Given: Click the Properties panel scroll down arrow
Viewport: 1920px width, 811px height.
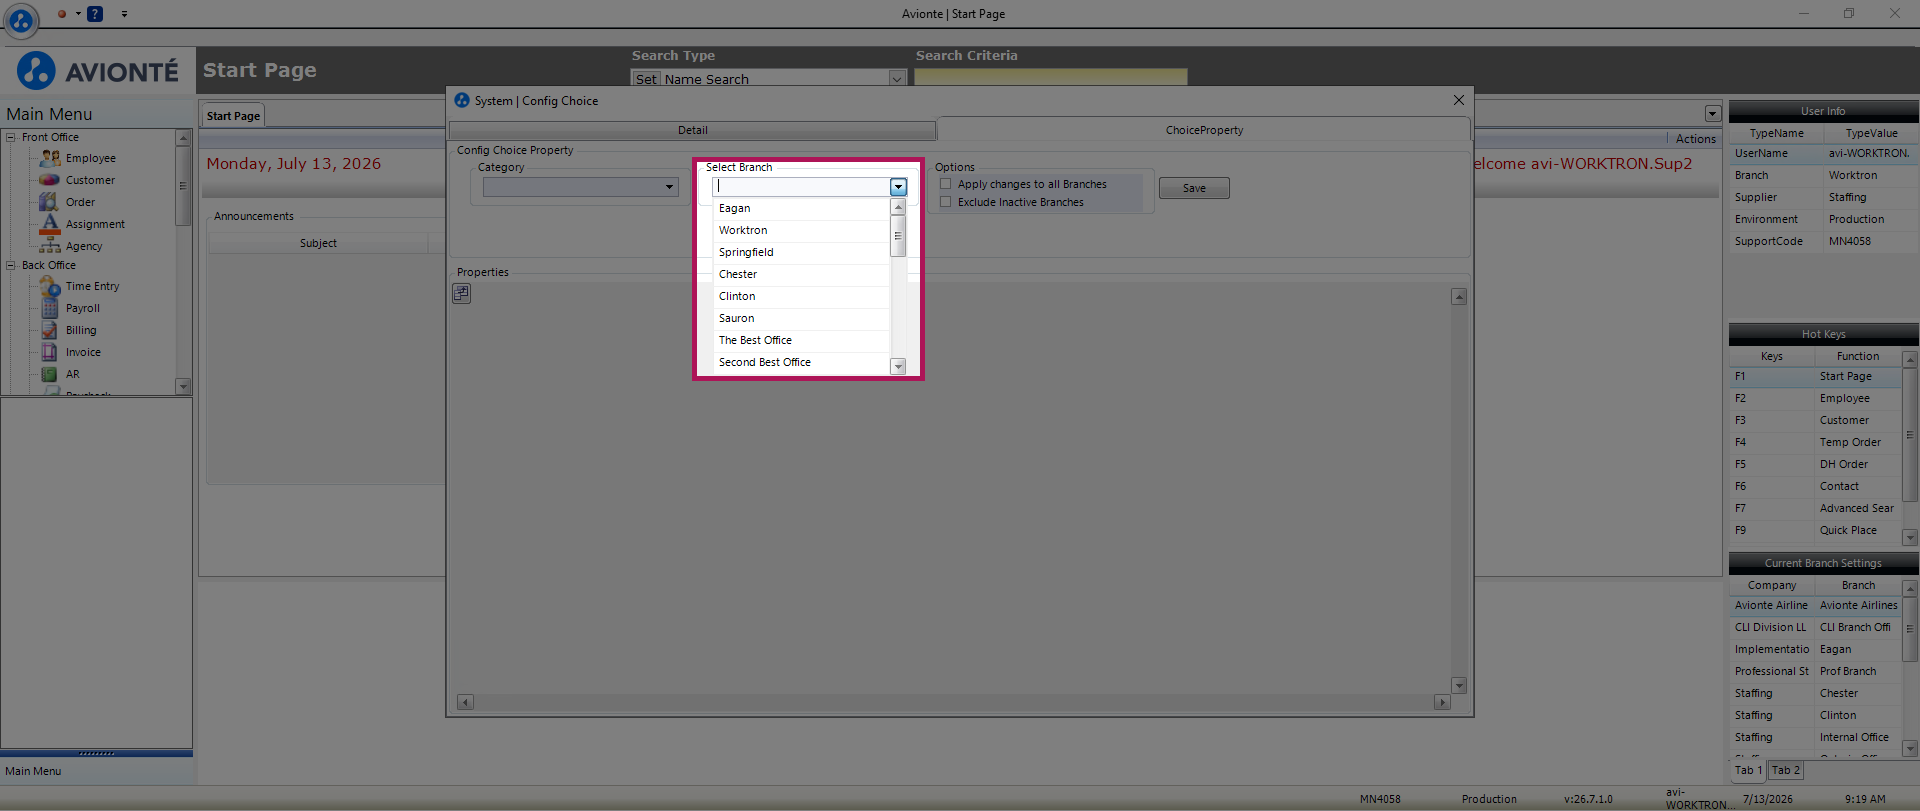Looking at the screenshot, I should pos(1459,685).
